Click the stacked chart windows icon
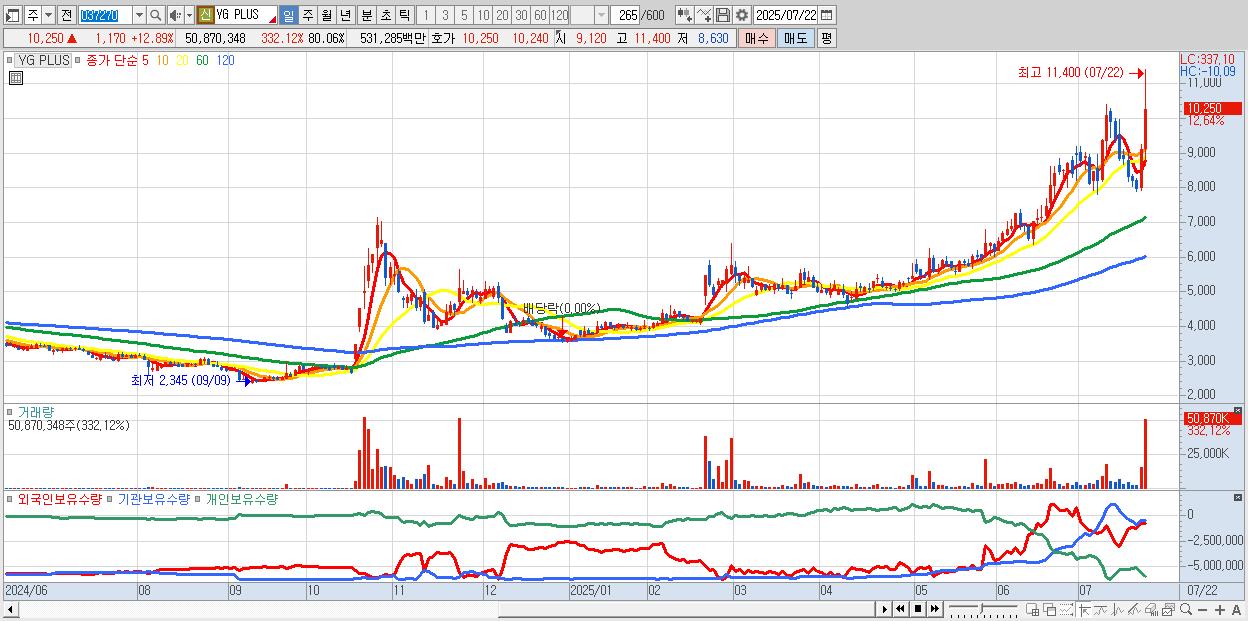Image resolution: width=1248 pixels, height=621 pixels. [x=1168, y=609]
